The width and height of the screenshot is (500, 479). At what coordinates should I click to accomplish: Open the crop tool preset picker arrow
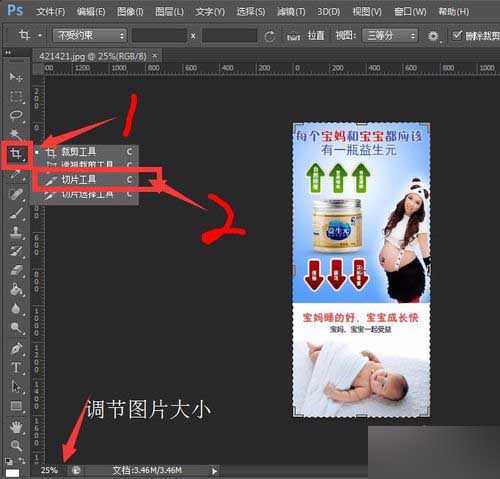(x=40, y=35)
